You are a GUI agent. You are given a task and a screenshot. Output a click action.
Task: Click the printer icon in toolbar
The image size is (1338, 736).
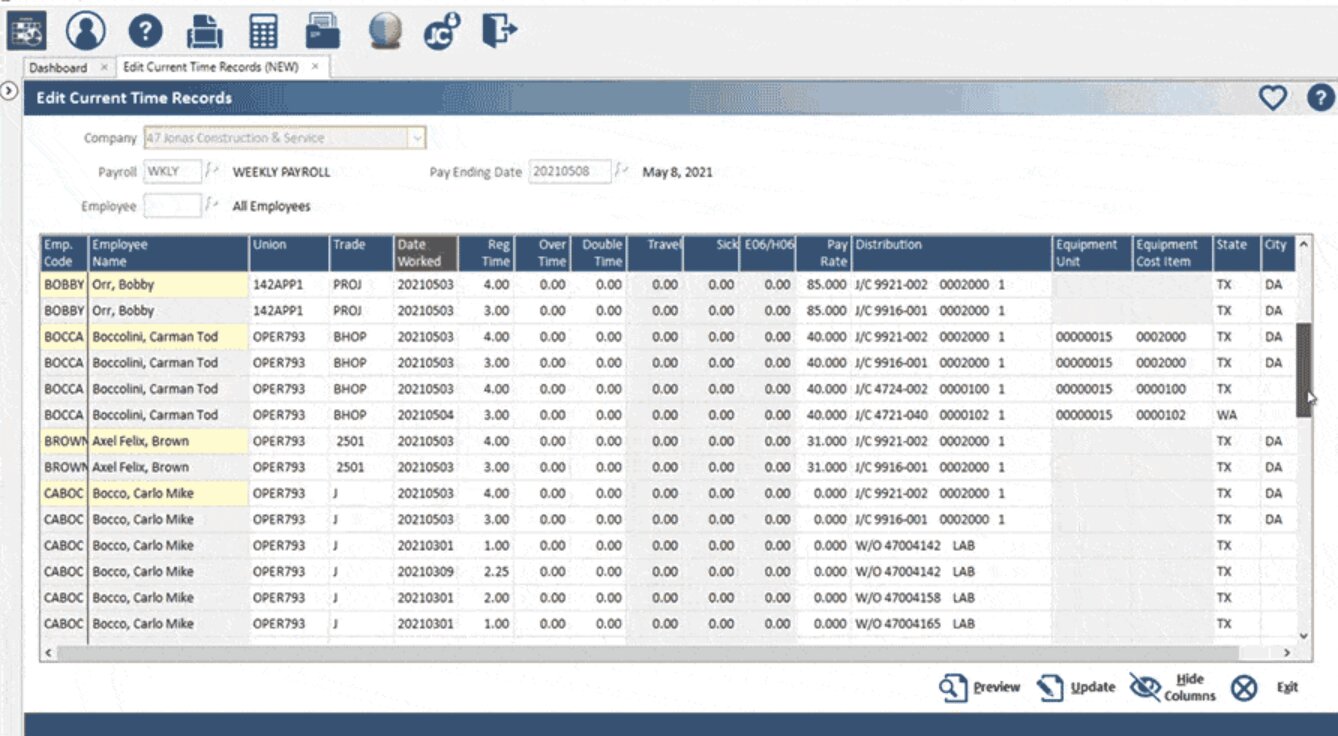pyautogui.click(x=204, y=32)
